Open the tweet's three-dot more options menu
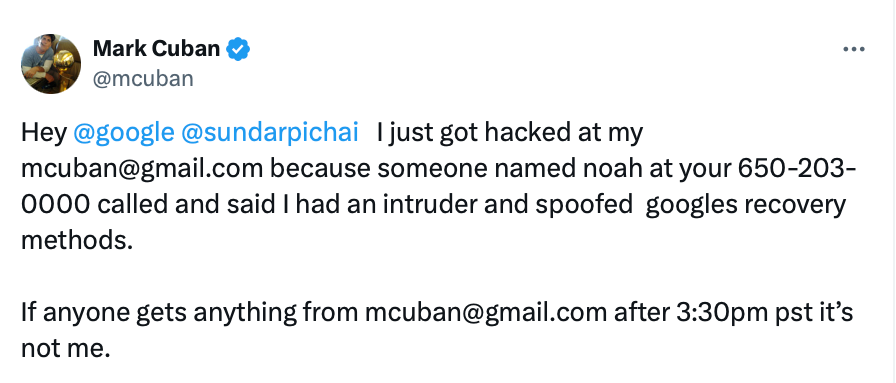Image resolution: width=896 pixels, height=383 pixels. point(854,50)
